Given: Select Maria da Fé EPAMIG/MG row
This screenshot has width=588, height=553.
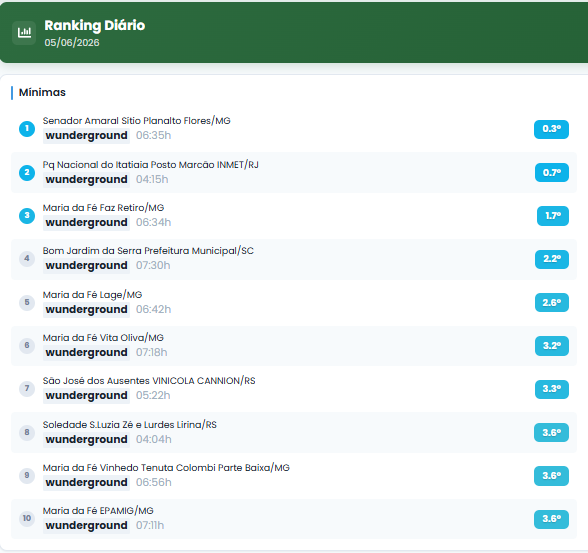Looking at the screenshot, I should [x=294, y=519].
